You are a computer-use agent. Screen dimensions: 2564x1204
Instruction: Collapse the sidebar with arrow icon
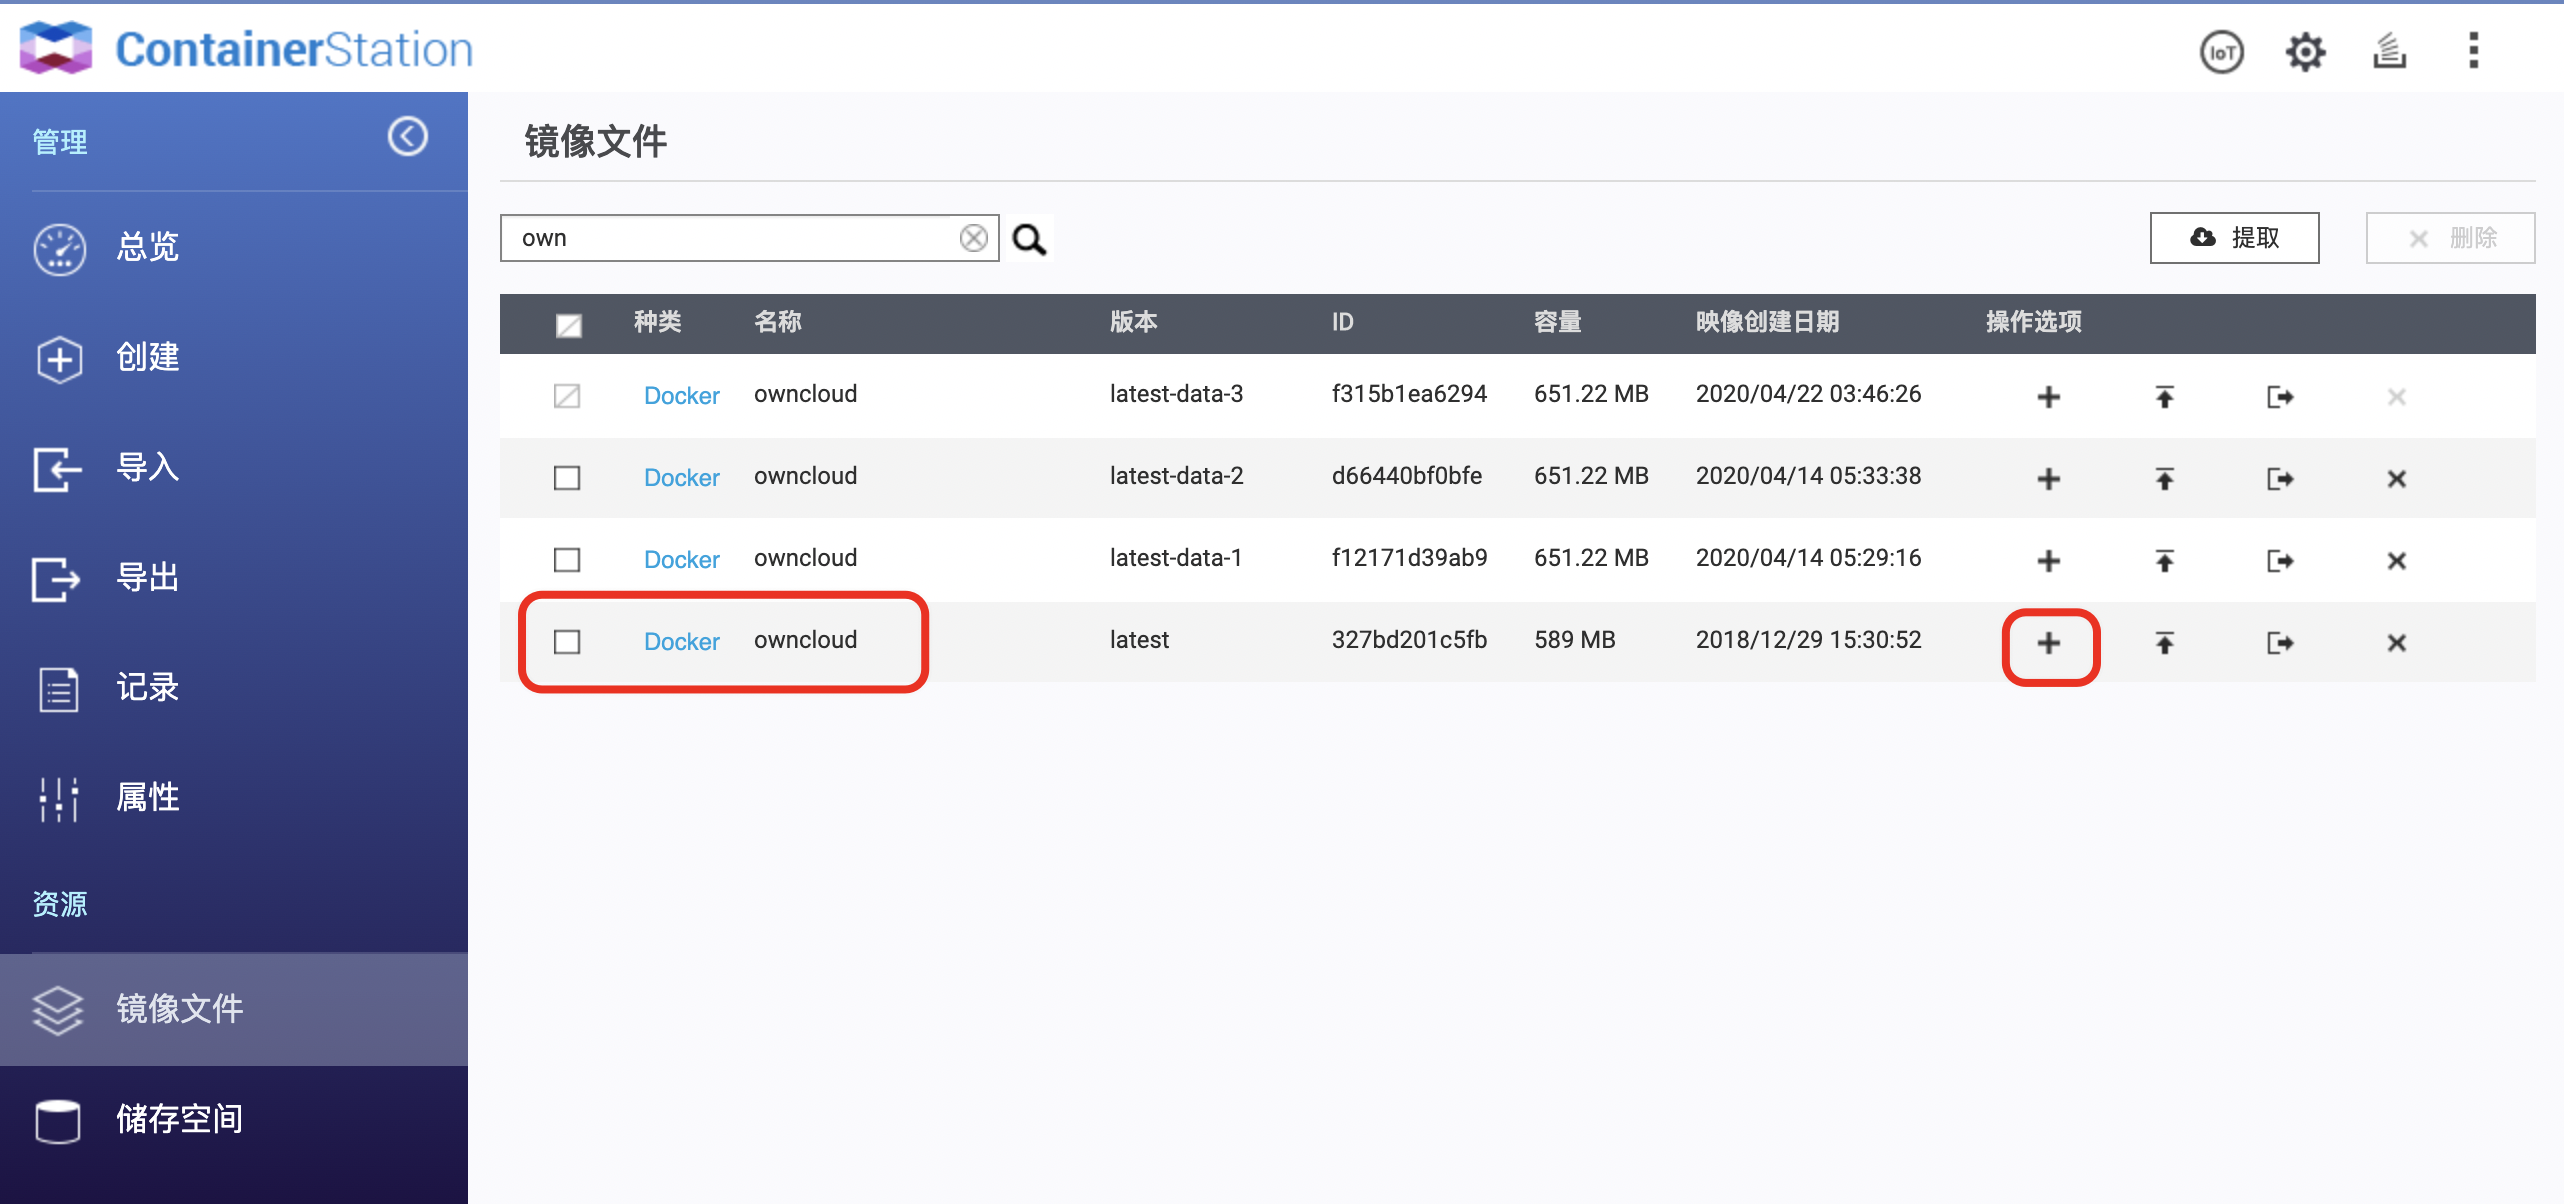[407, 136]
